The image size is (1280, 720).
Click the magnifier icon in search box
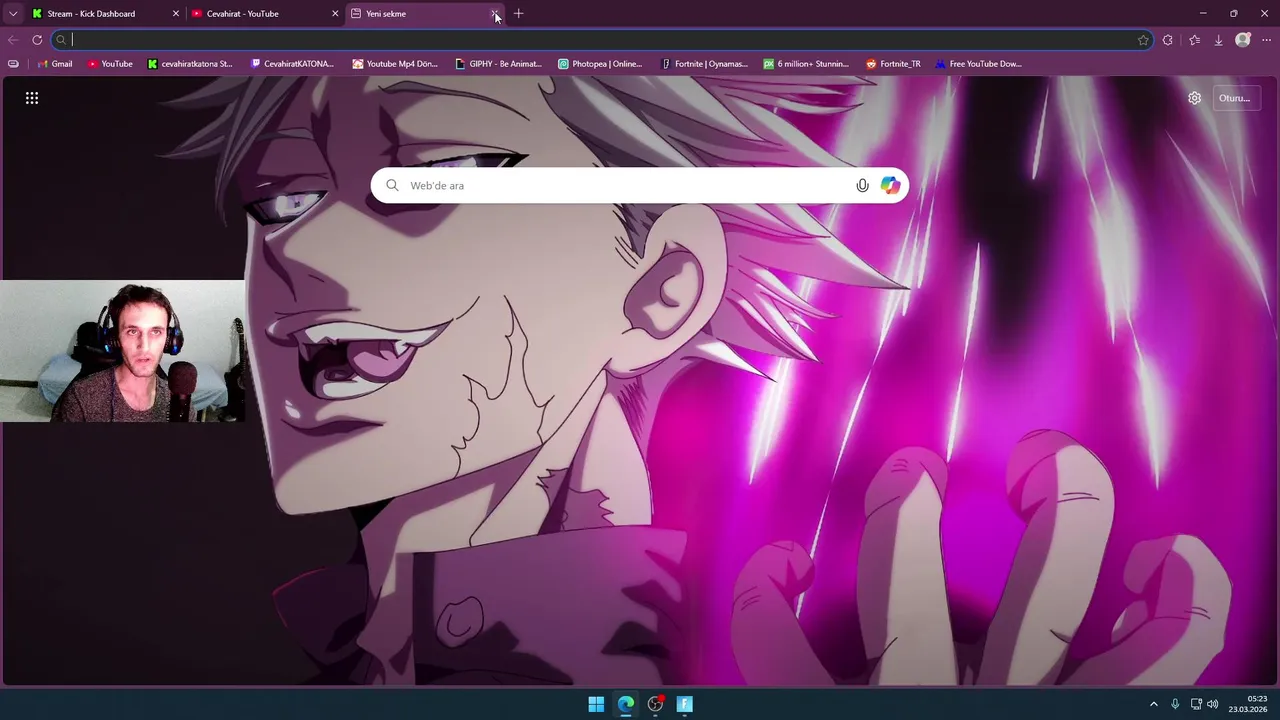tap(392, 185)
